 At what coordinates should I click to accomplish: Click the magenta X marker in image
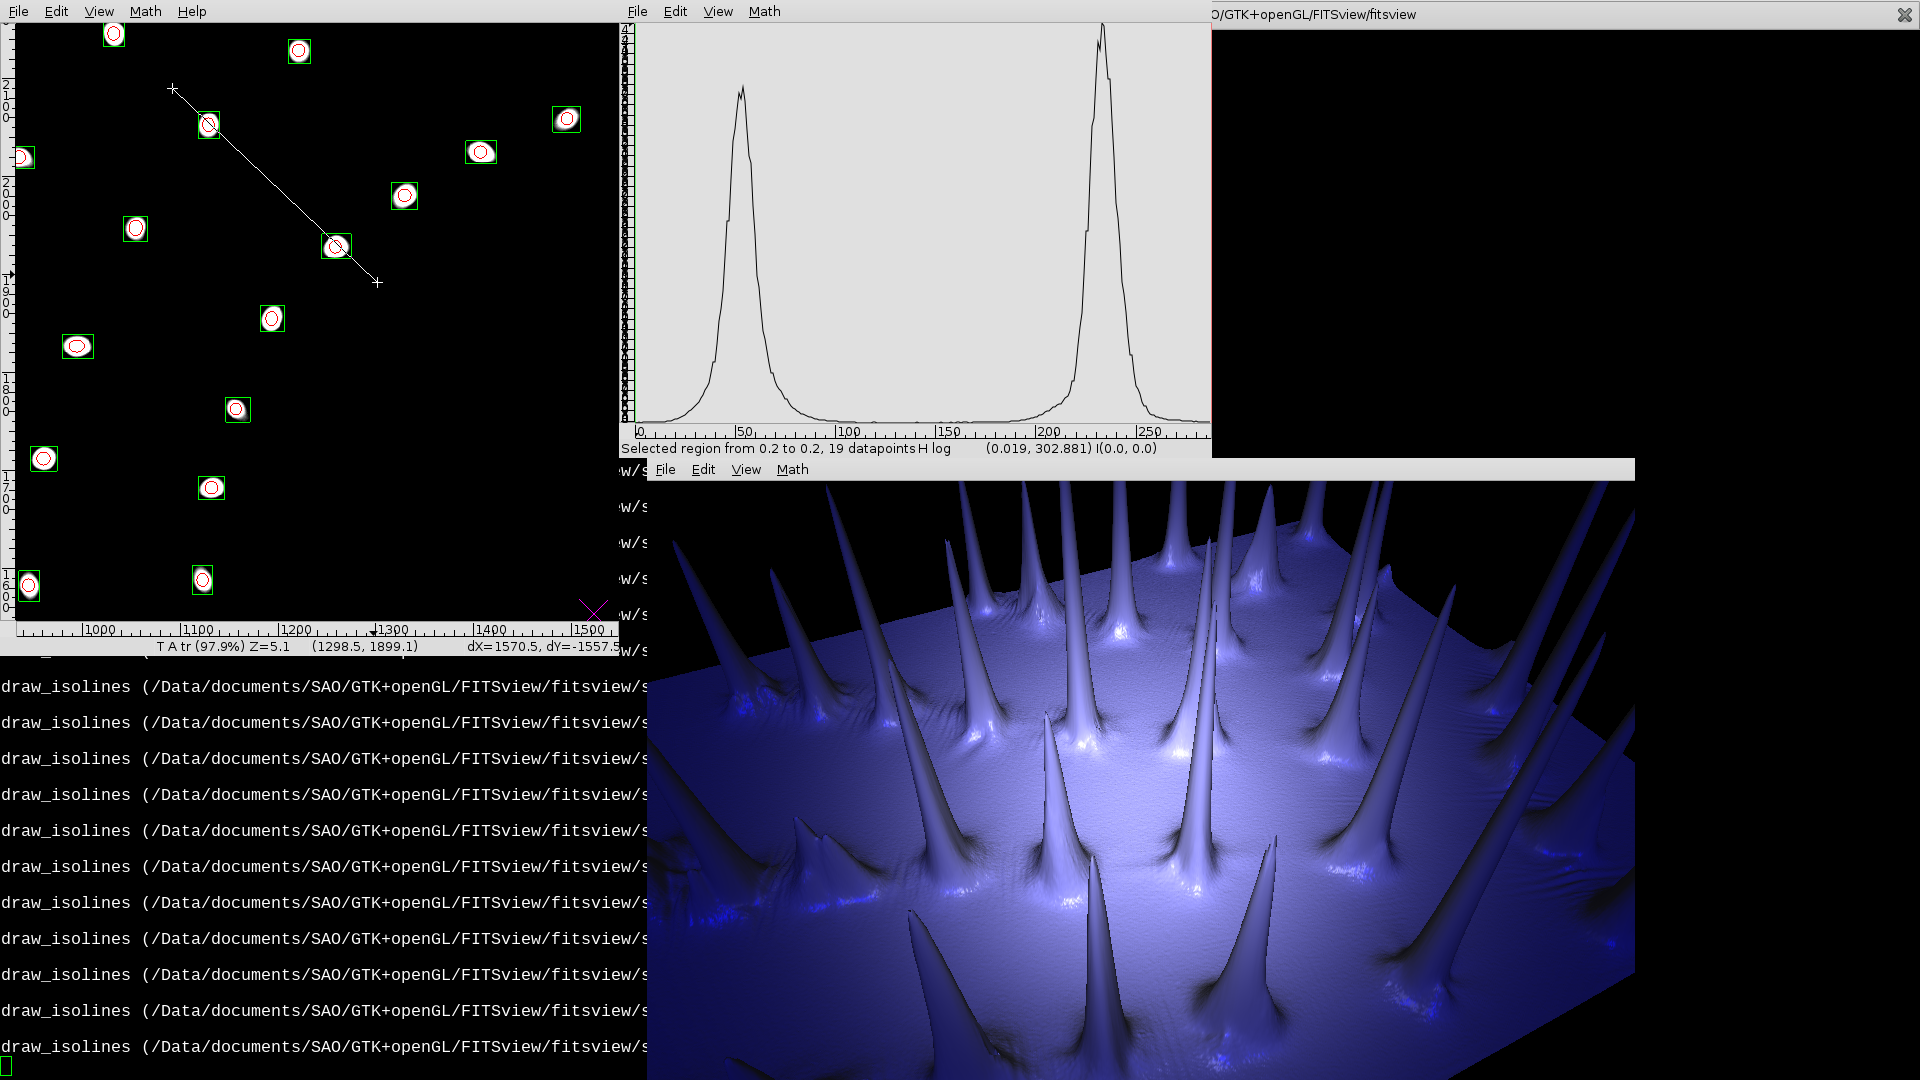point(592,610)
